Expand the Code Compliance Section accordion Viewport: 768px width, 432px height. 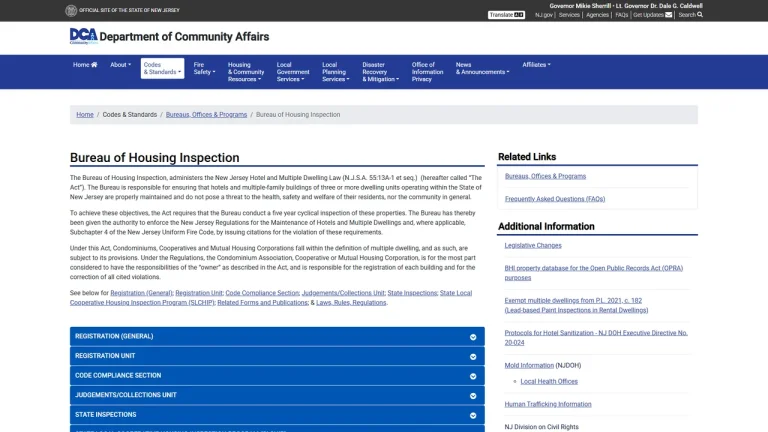pos(277,376)
